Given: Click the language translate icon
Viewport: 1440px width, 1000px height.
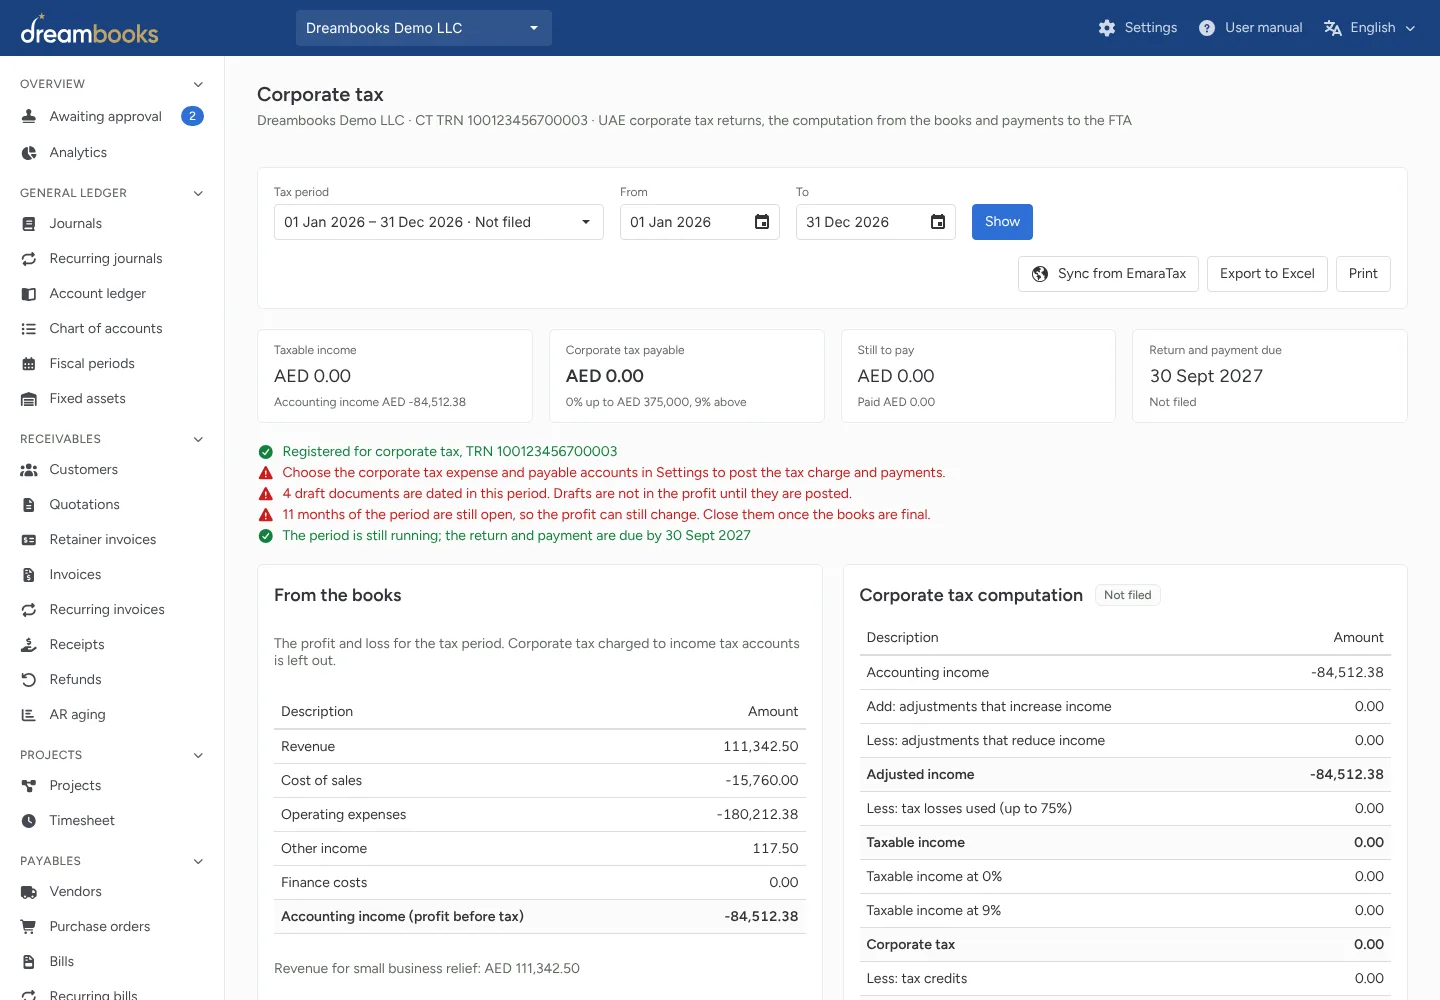Looking at the screenshot, I should (x=1332, y=28).
